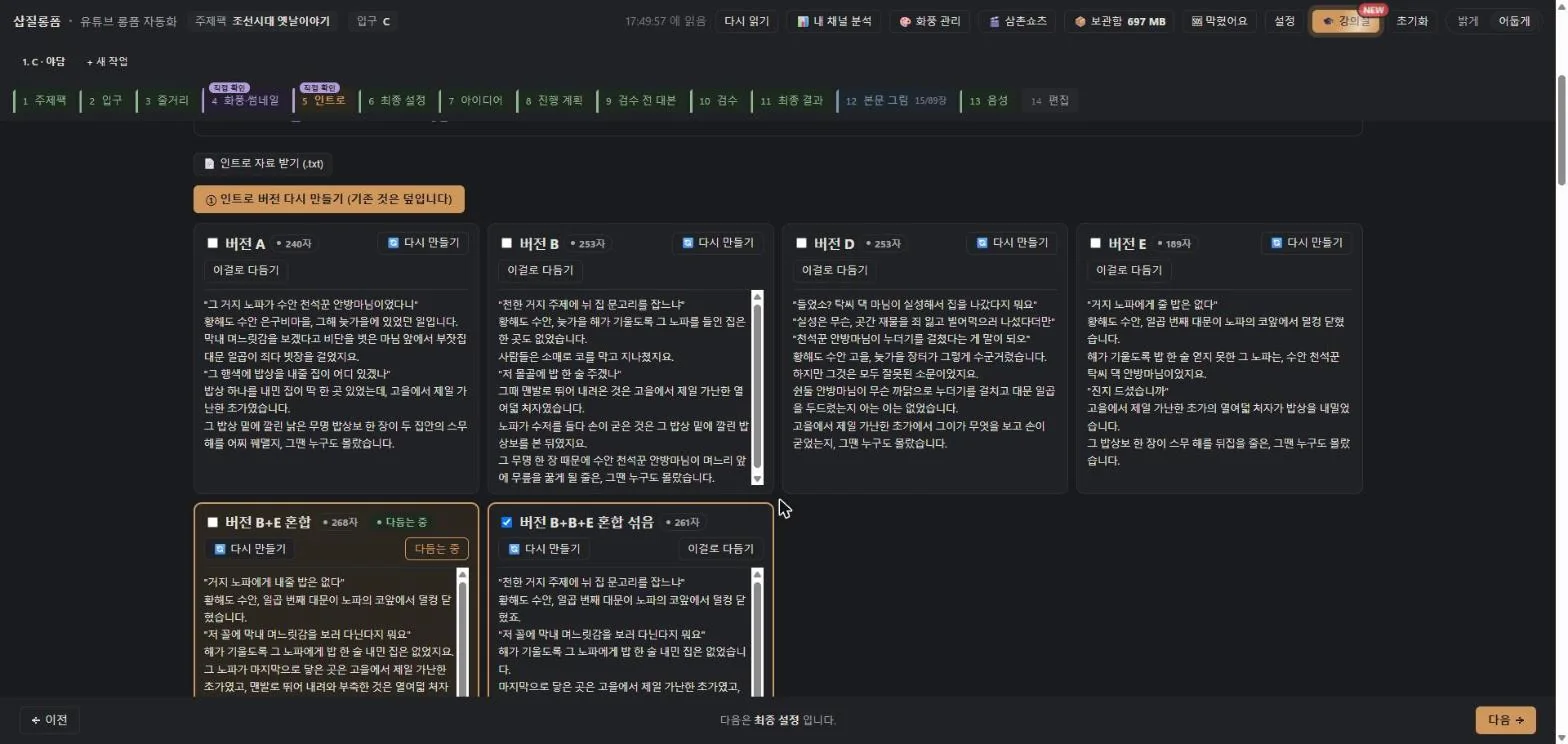Switch theme to 어둡게
1568x744 pixels.
tap(1513, 21)
